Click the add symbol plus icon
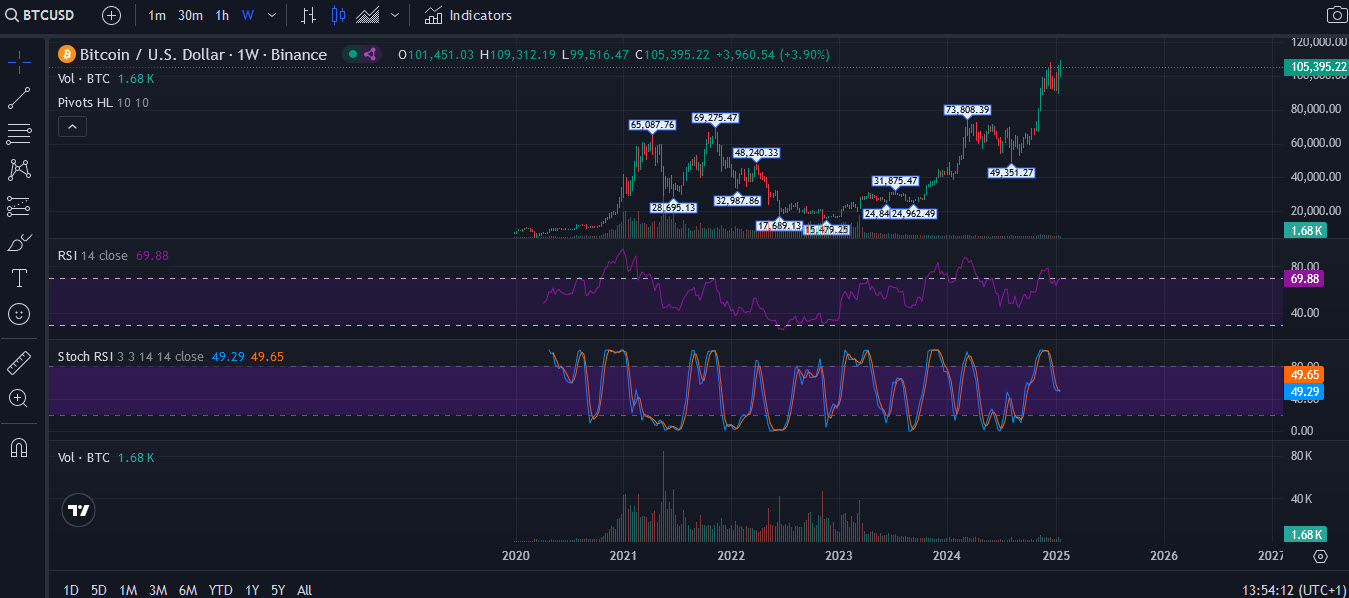Screen dimensions: 1349x598 click(x=111, y=15)
